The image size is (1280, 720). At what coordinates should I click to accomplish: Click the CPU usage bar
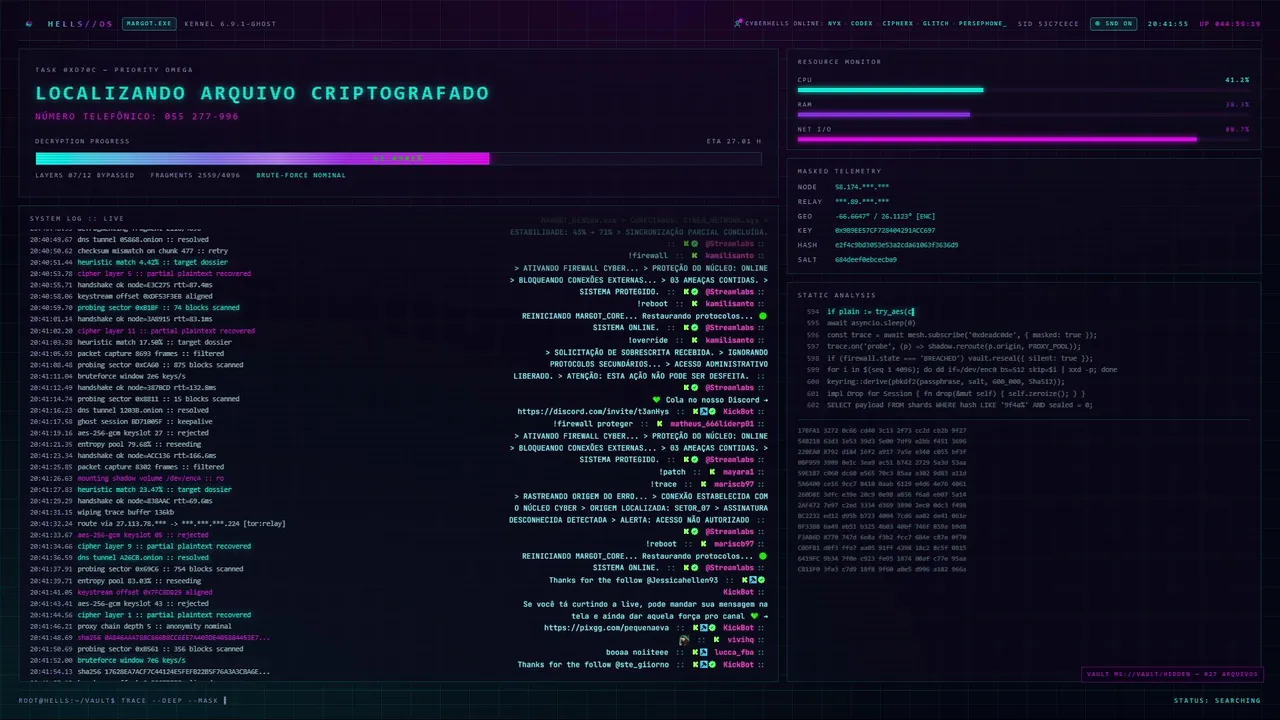pos(1023,90)
